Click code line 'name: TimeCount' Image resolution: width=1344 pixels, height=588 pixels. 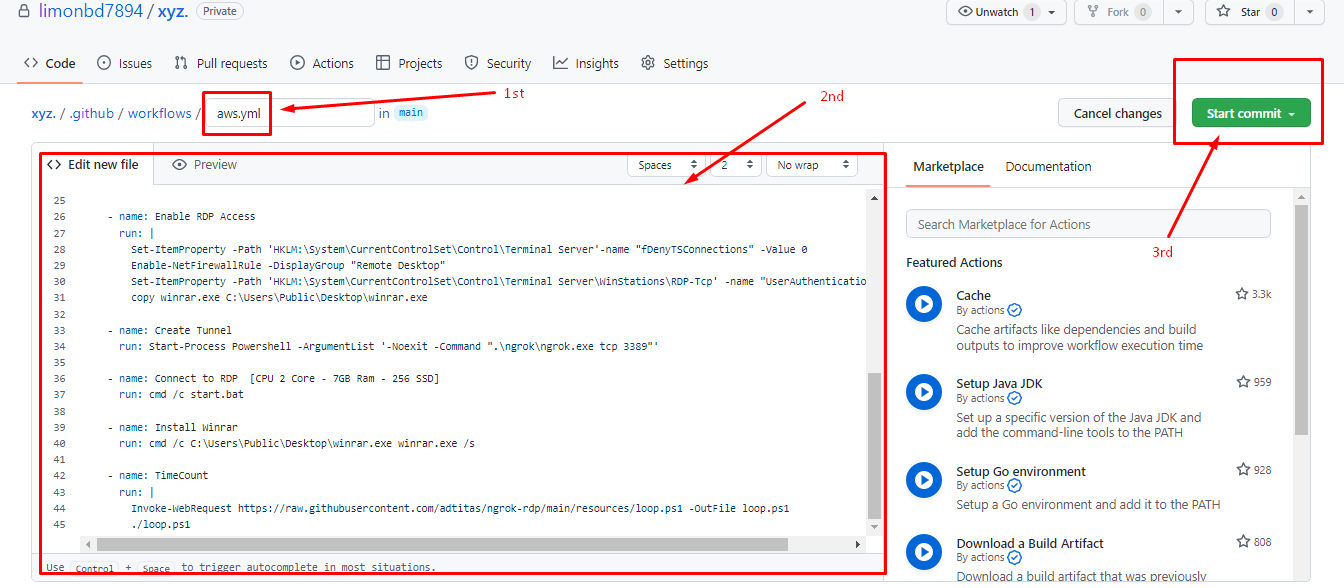point(157,475)
